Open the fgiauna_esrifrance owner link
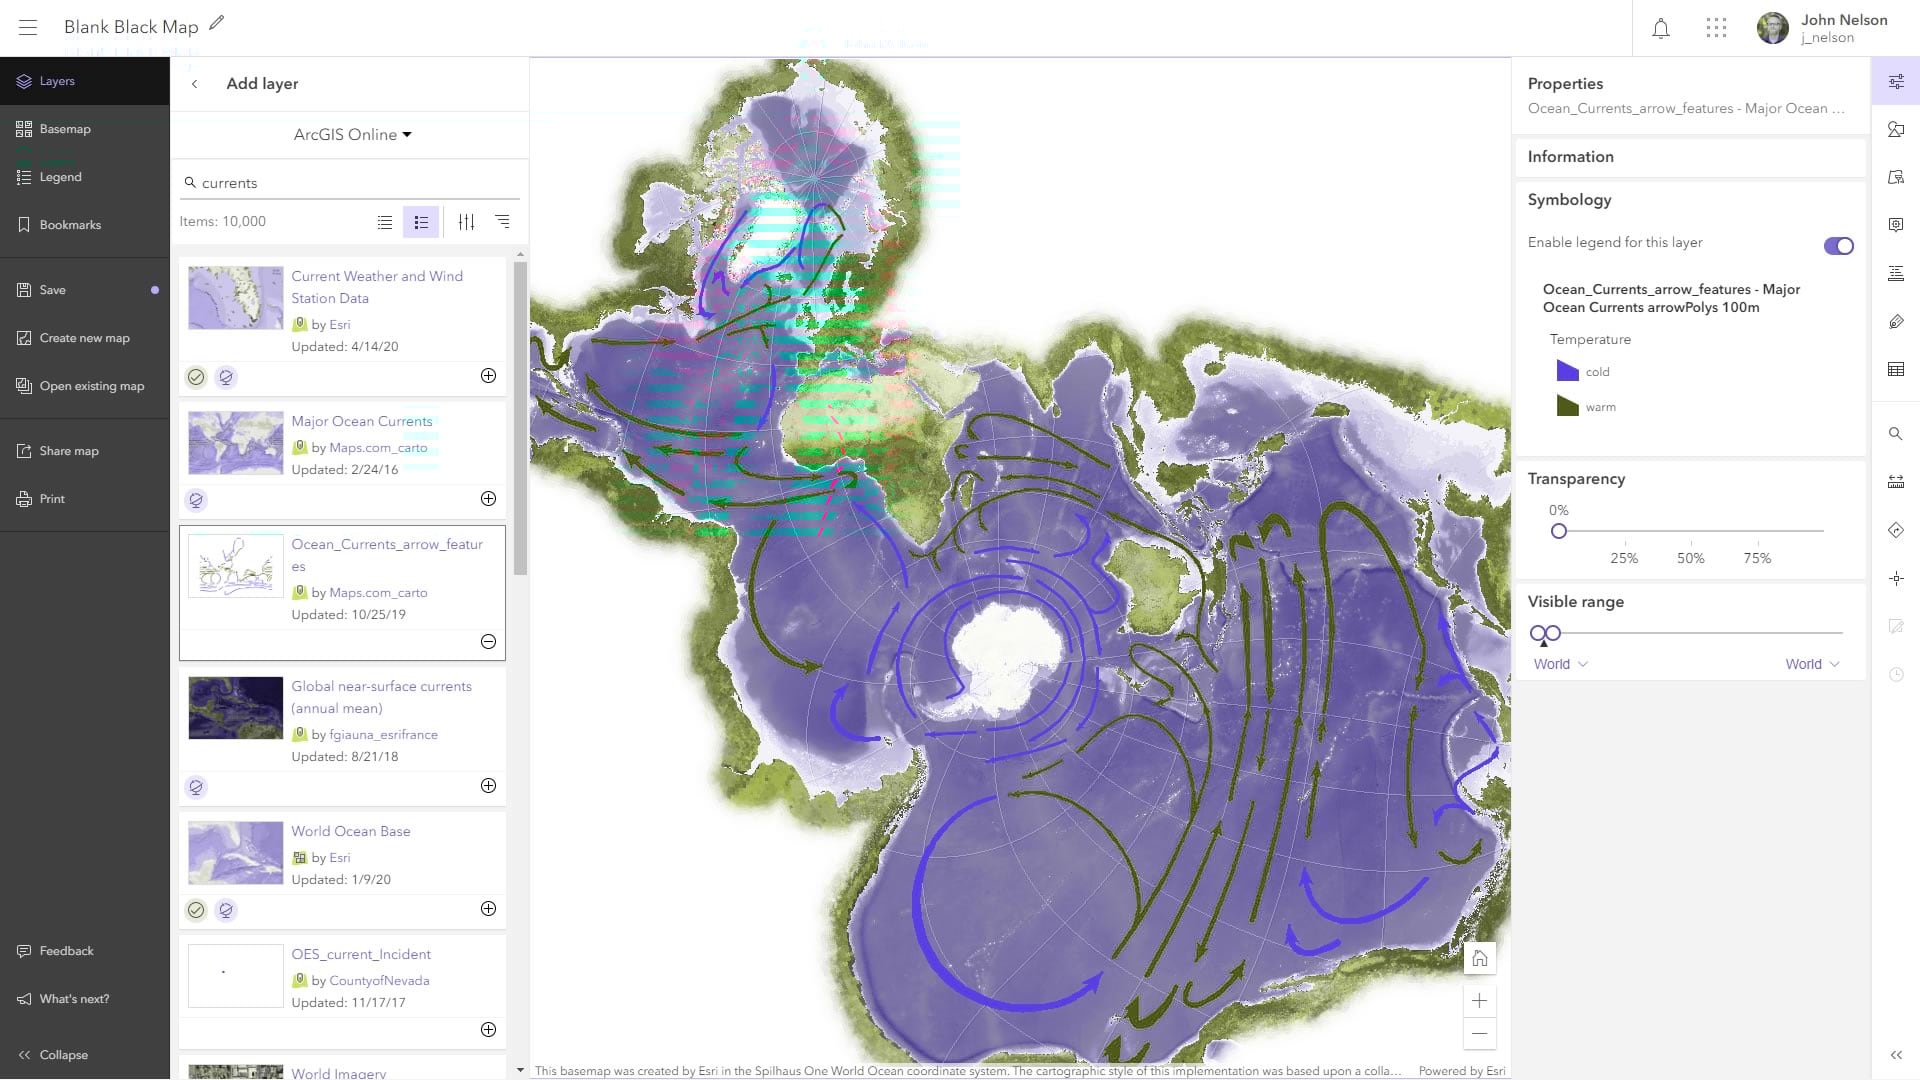This screenshot has width=1920, height=1080. pyautogui.click(x=383, y=734)
